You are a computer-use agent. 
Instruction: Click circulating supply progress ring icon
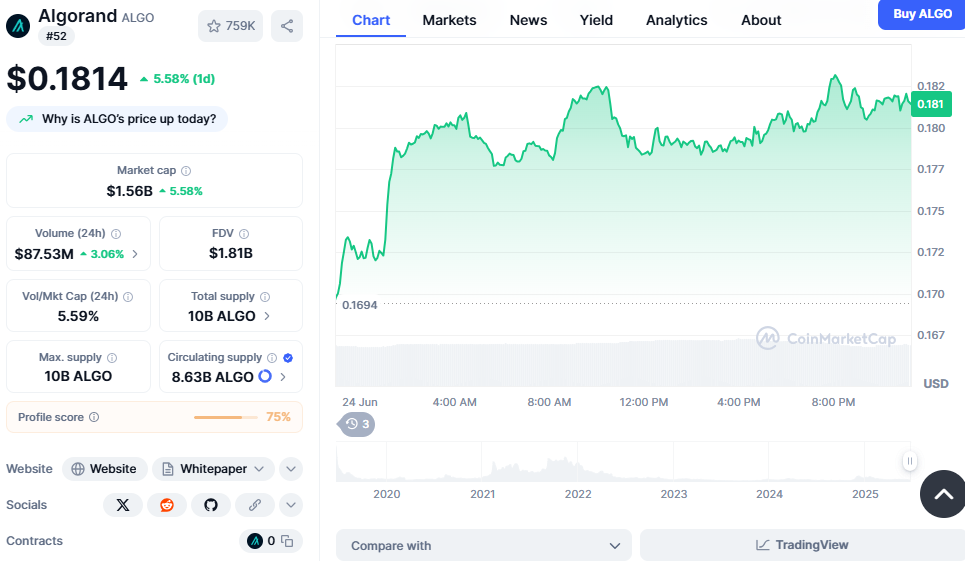coord(265,376)
